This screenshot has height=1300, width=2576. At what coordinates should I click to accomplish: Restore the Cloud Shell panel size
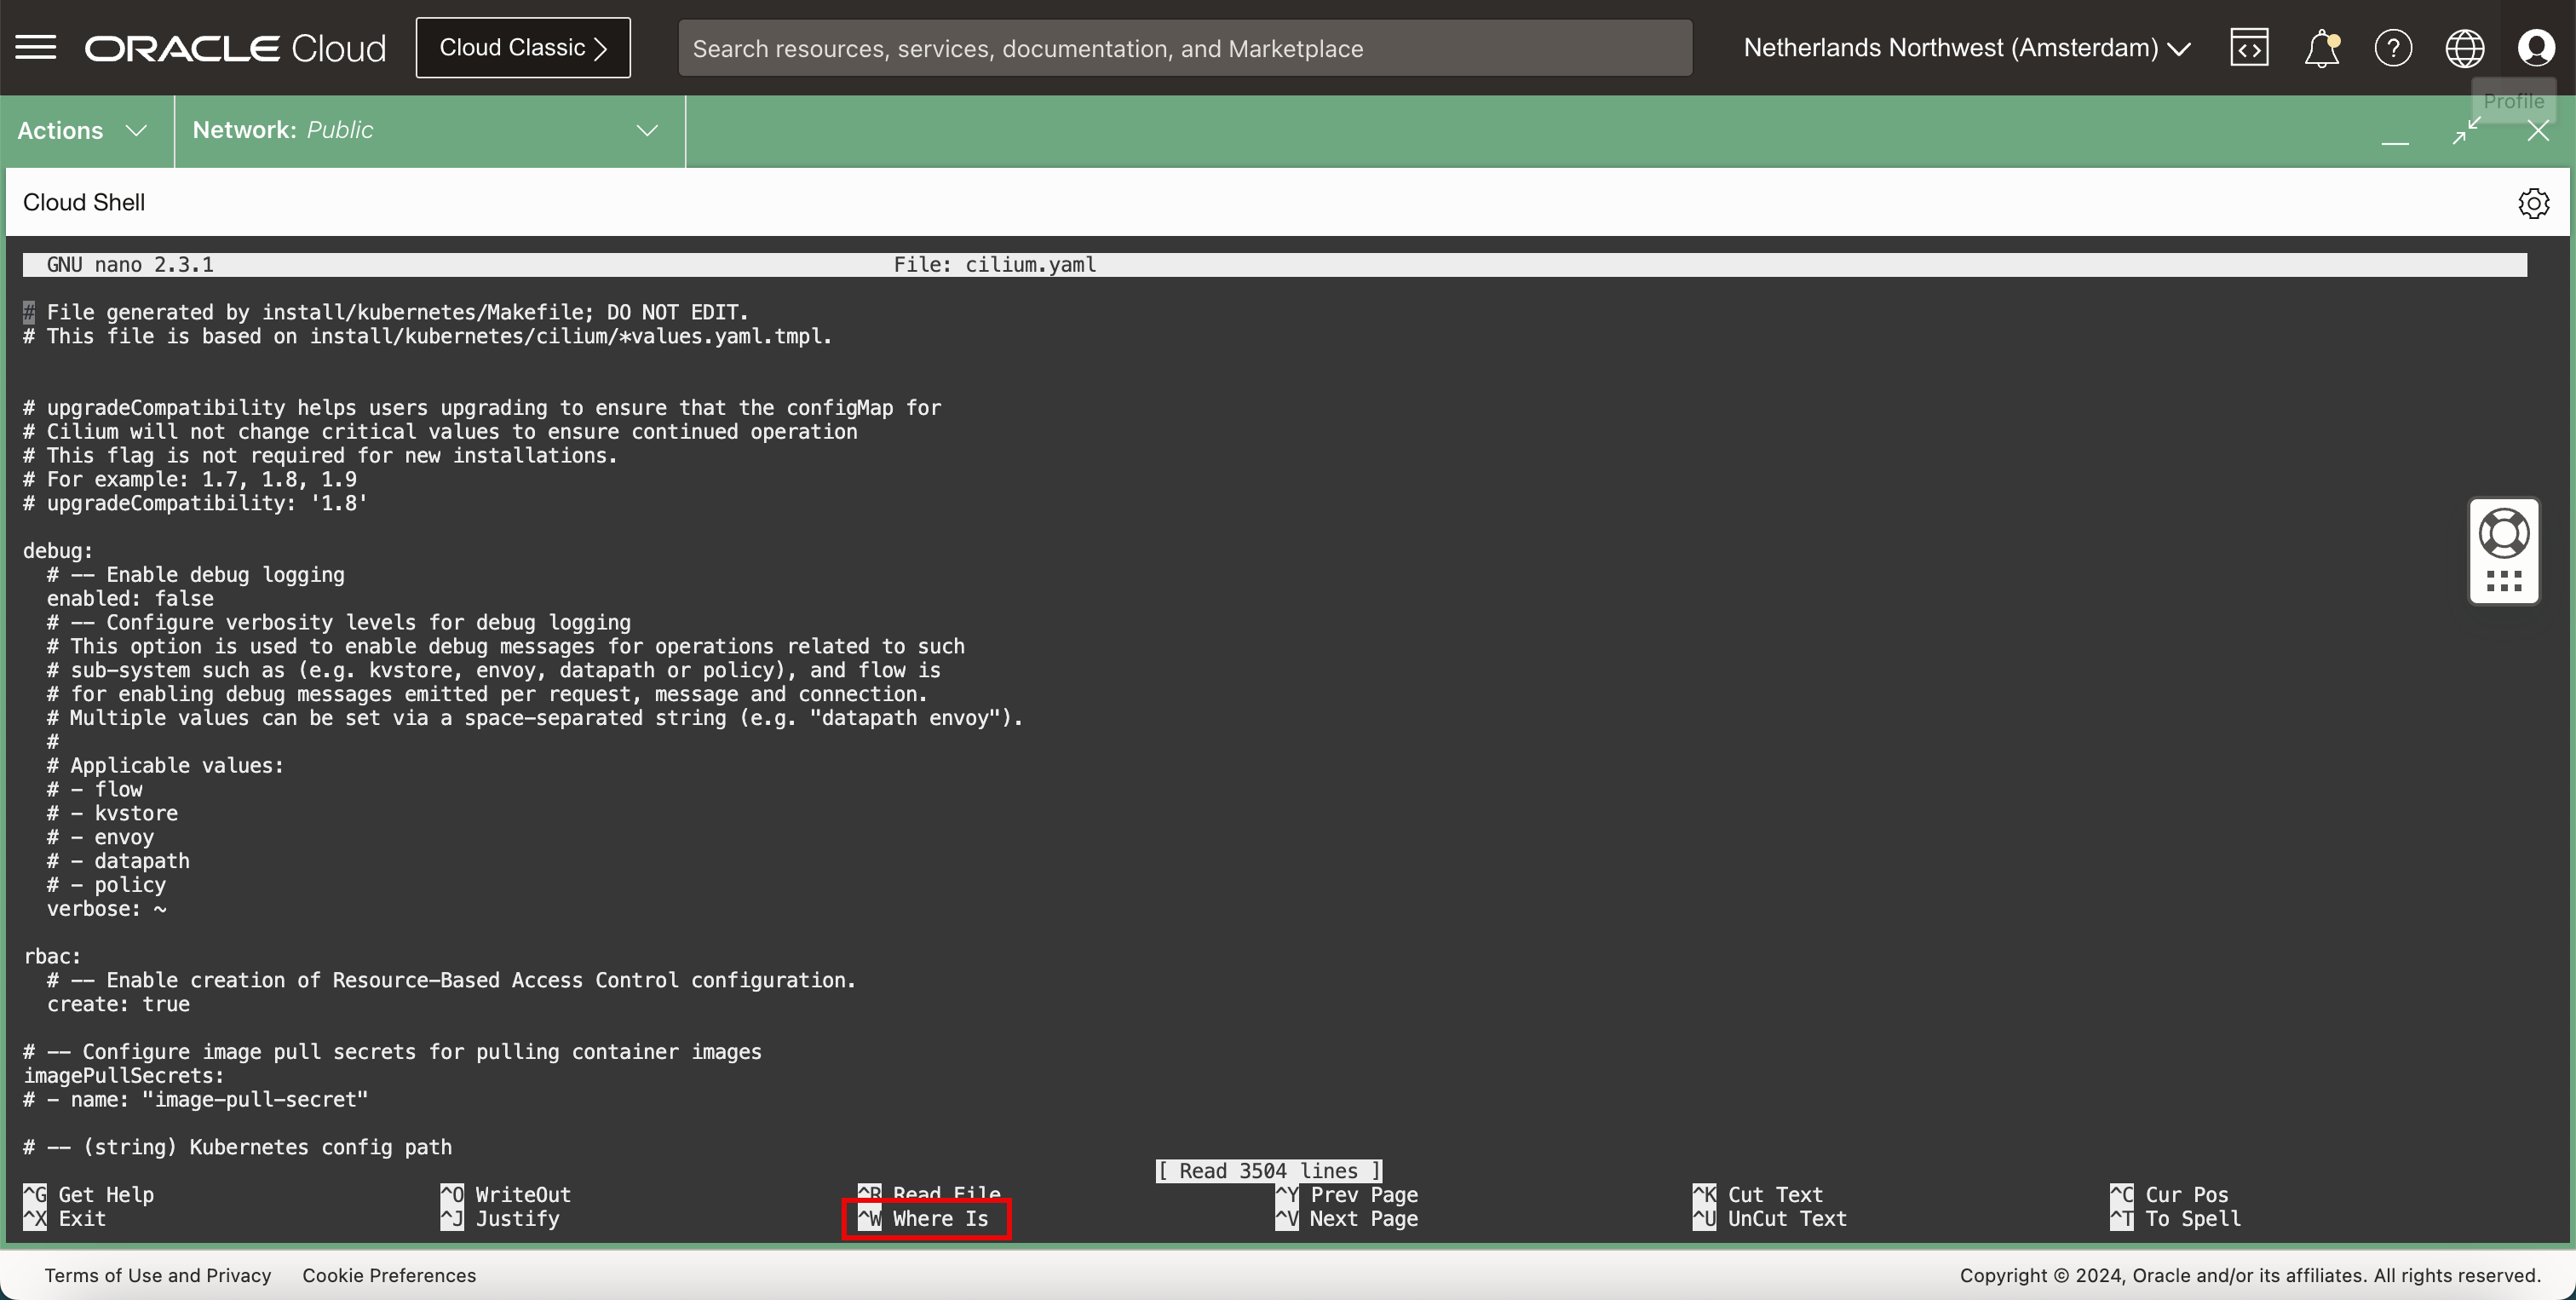coord(2466,131)
